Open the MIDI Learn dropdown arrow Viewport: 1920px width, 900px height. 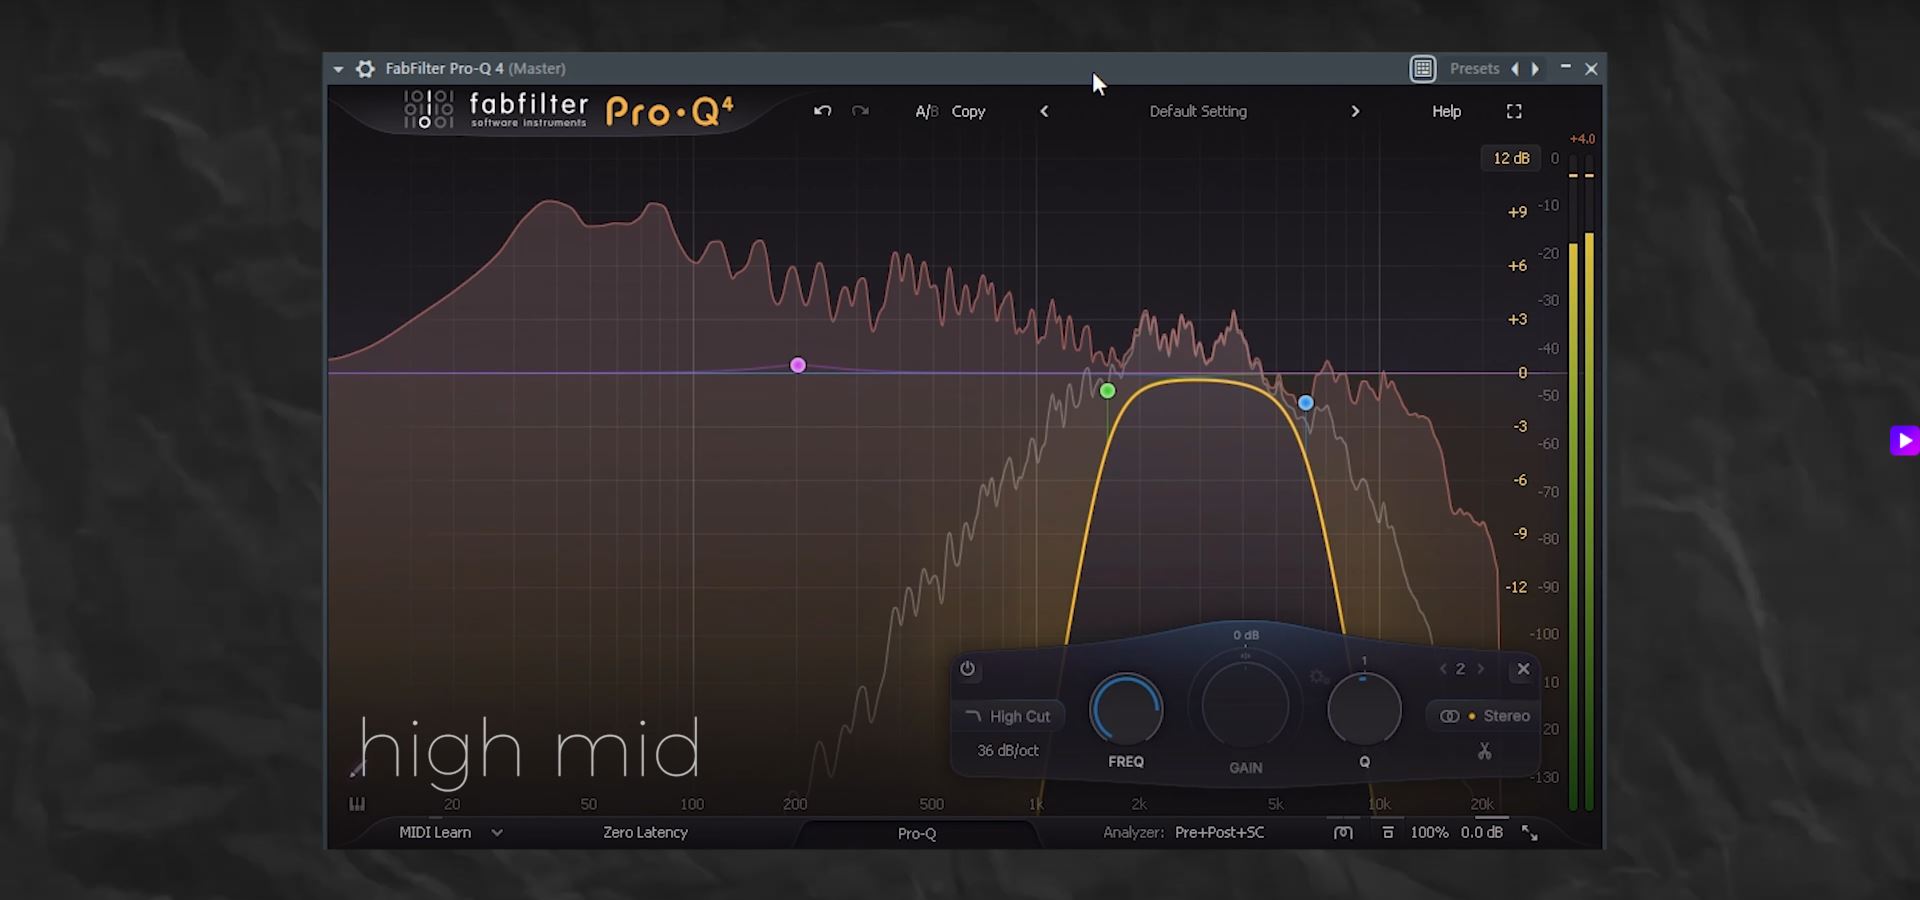[497, 832]
